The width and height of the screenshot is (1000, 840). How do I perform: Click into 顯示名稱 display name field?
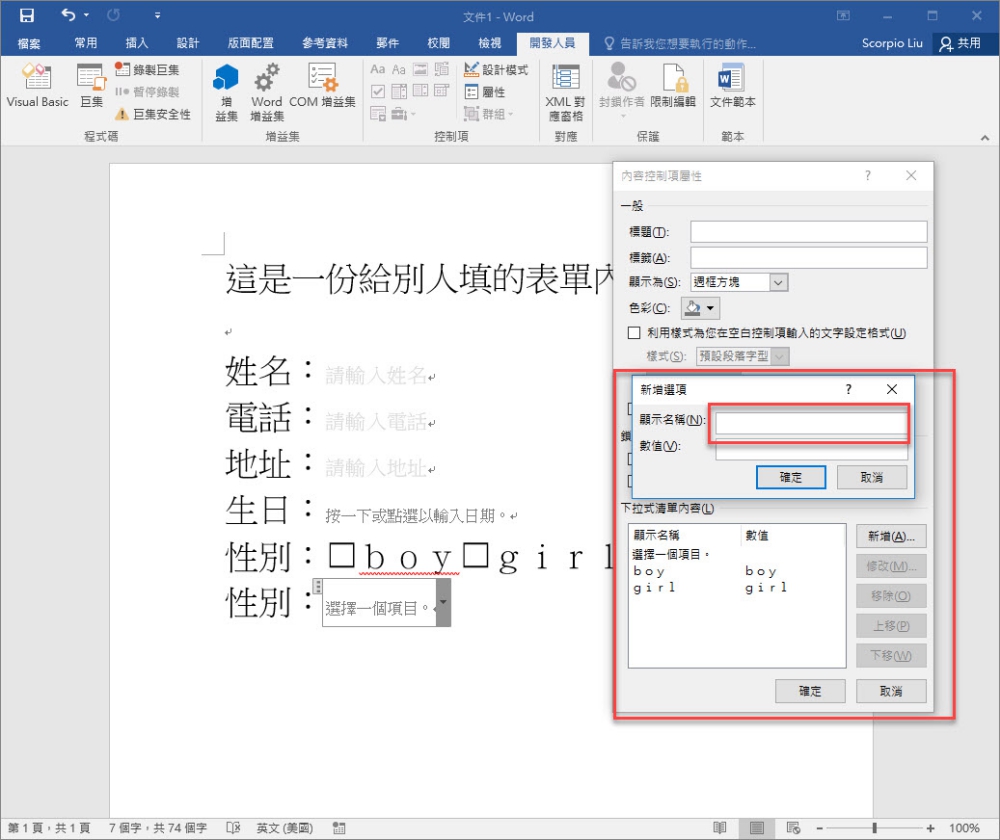point(811,422)
